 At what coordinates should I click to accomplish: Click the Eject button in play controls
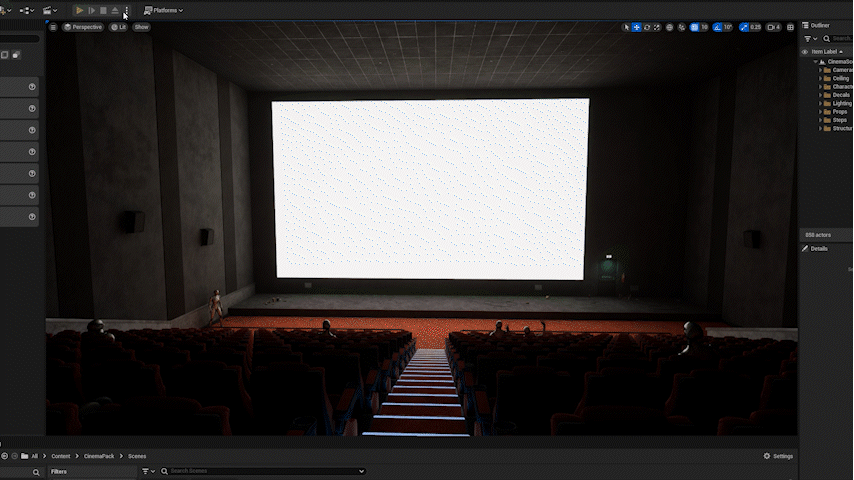tap(115, 10)
